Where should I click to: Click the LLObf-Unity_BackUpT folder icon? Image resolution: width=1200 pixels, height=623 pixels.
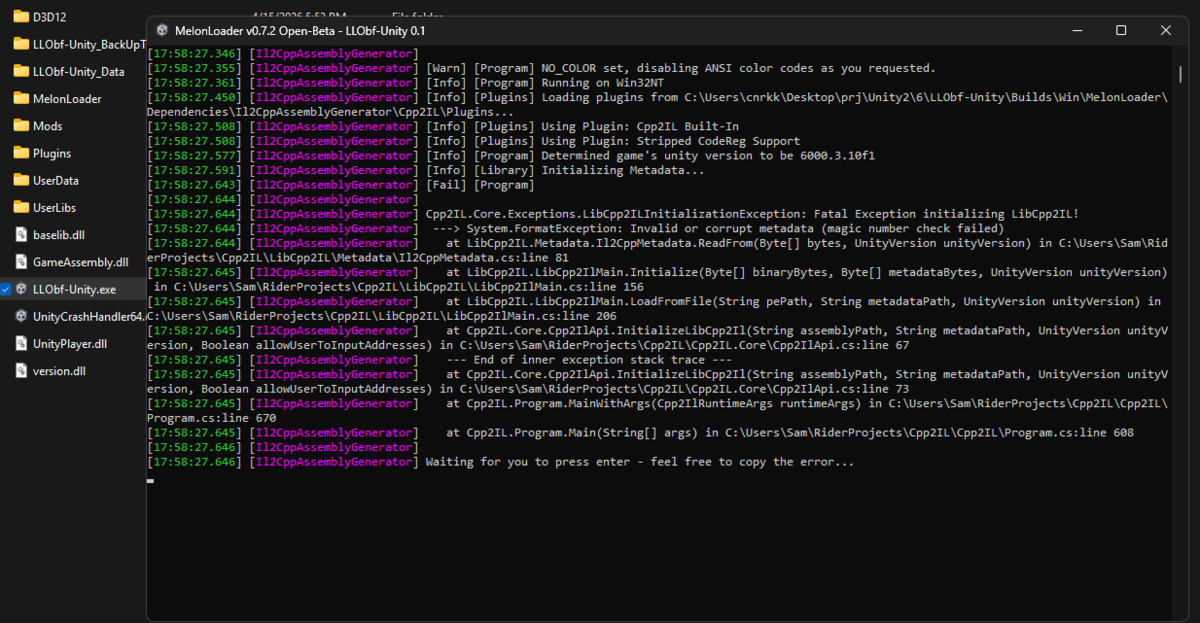tap(21, 44)
